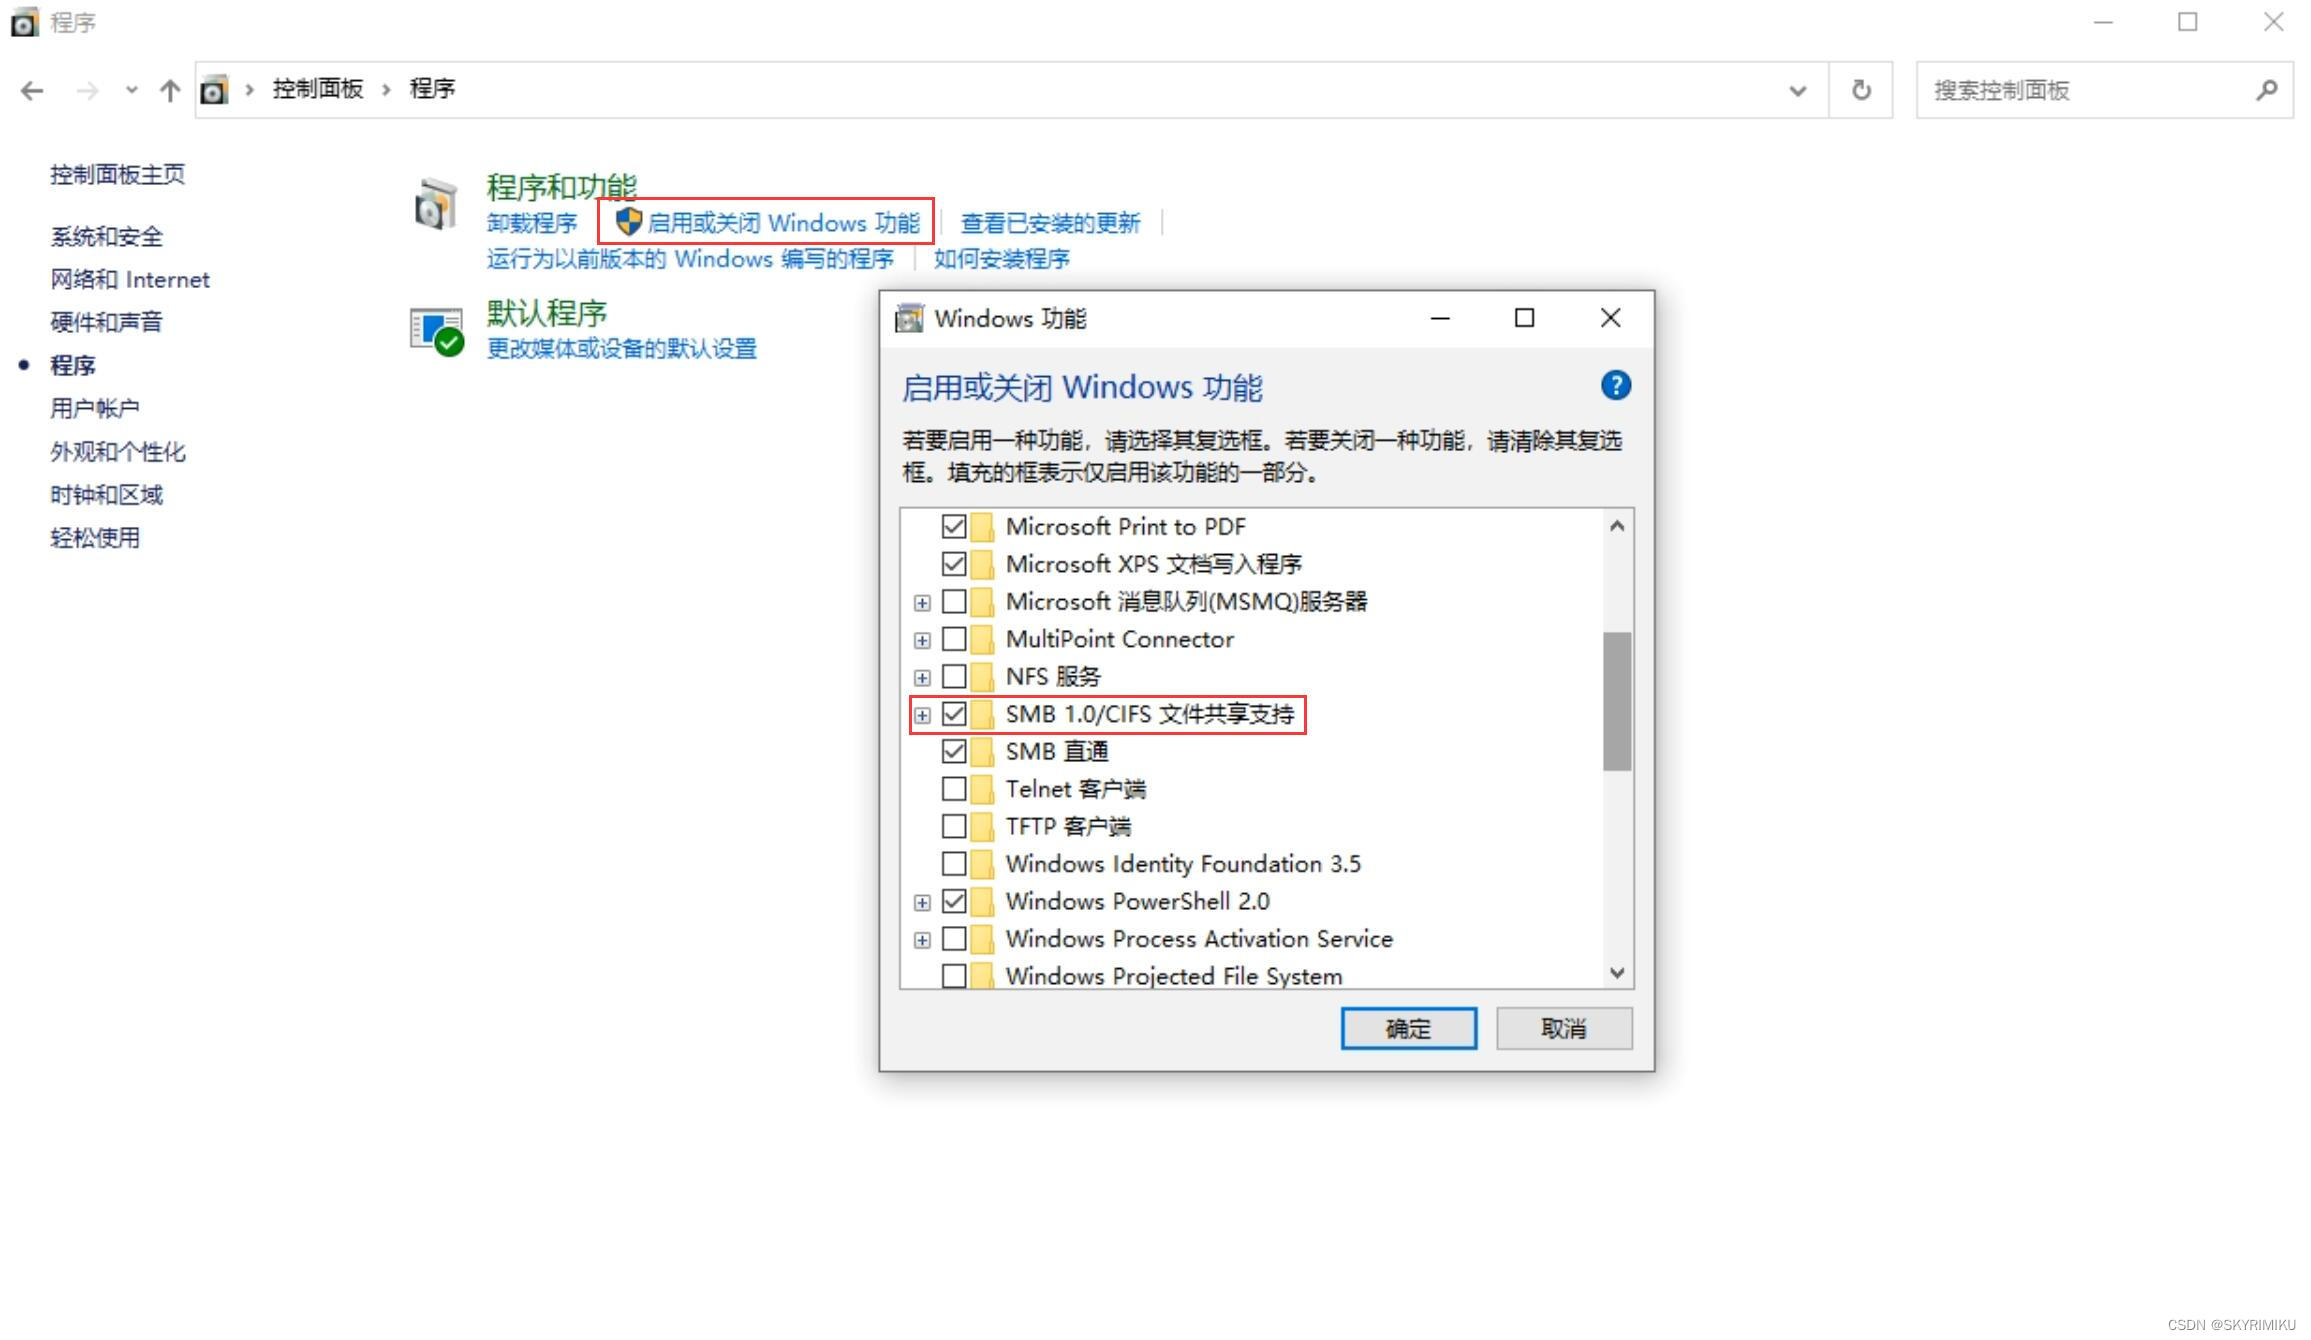The width and height of the screenshot is (2311, 1340).
Task: Click the shield icon for Windows Features
Action: pyautogui.click(x=627, y=222)
